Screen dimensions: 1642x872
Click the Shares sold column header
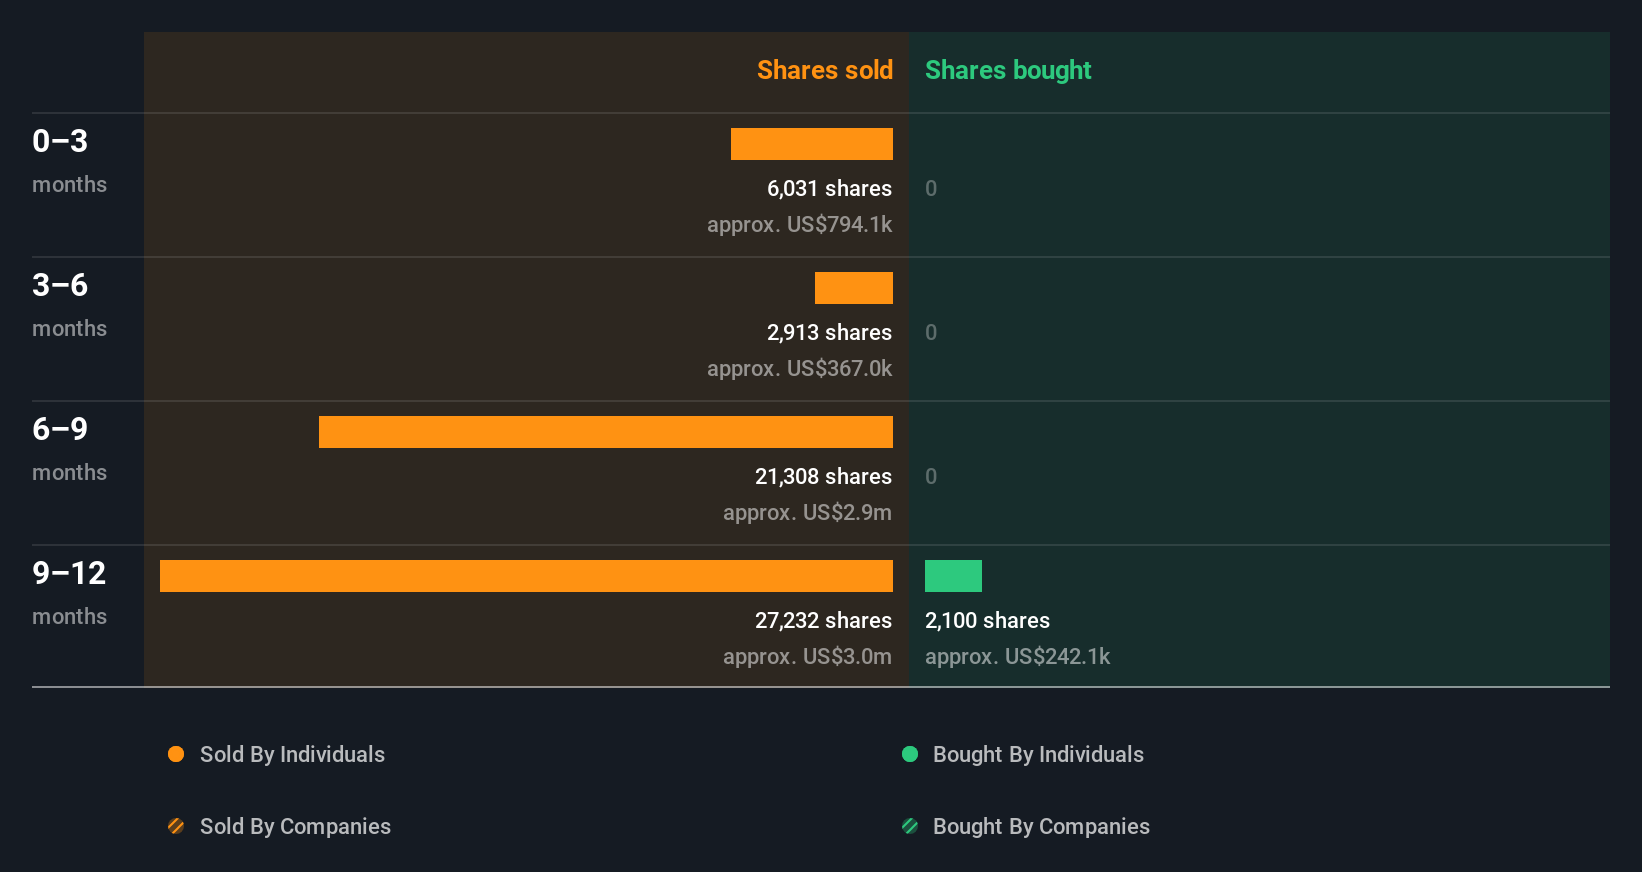825,70
